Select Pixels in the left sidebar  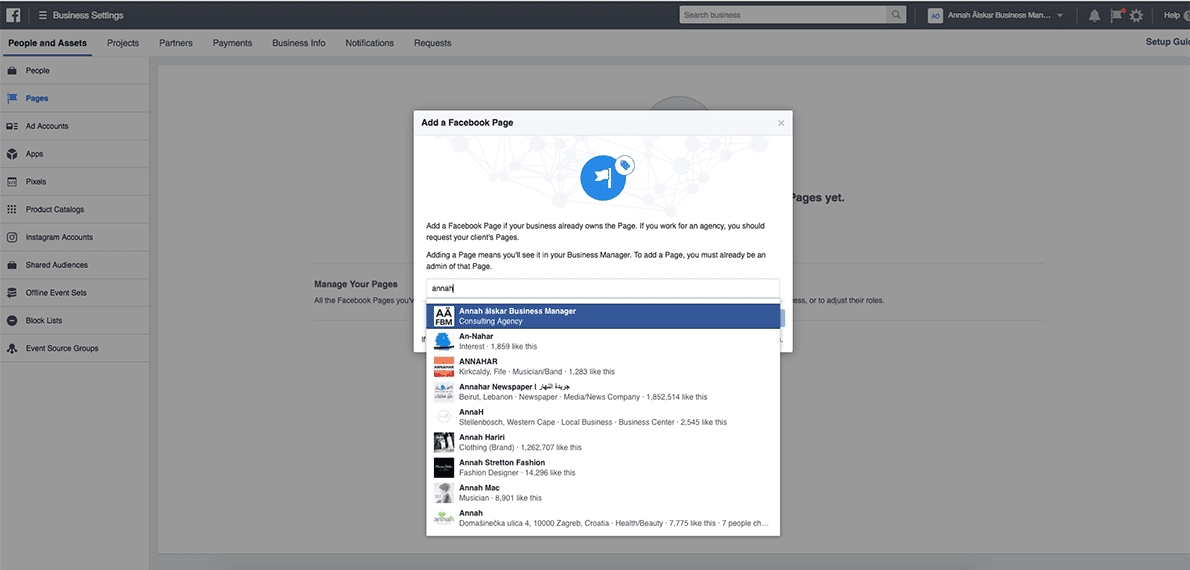pyautogui.click(x=36, y=182)
